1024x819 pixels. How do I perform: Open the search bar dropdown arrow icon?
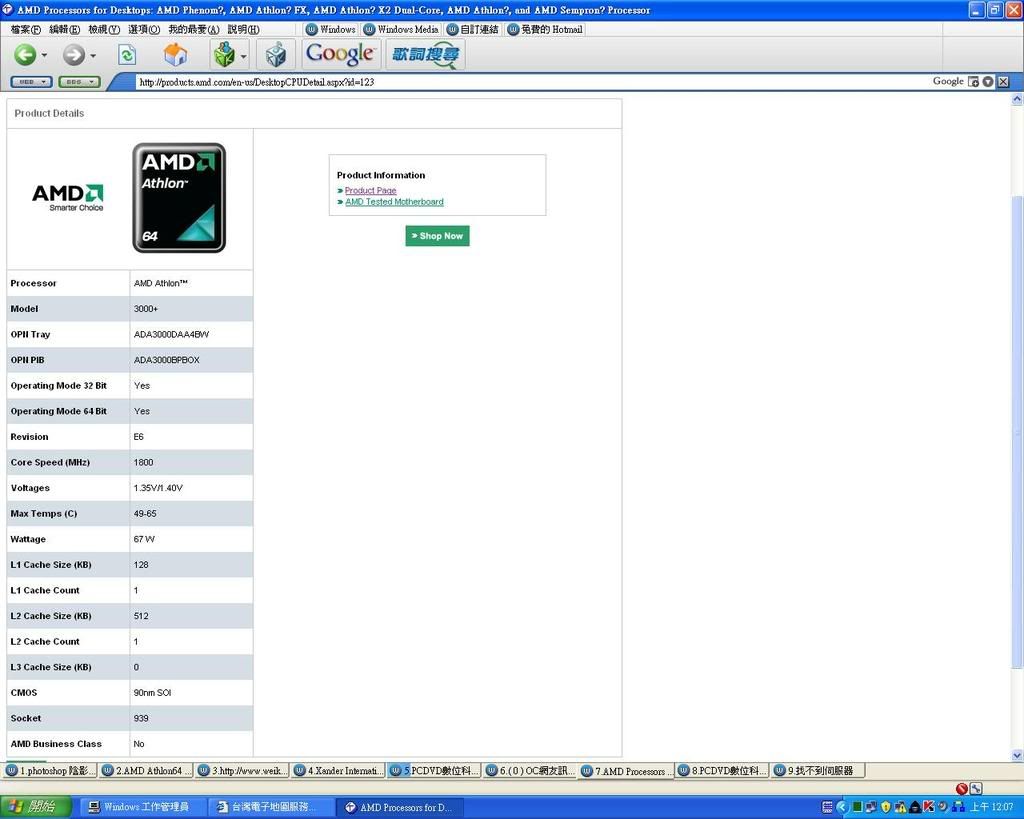tap(988, 82)
